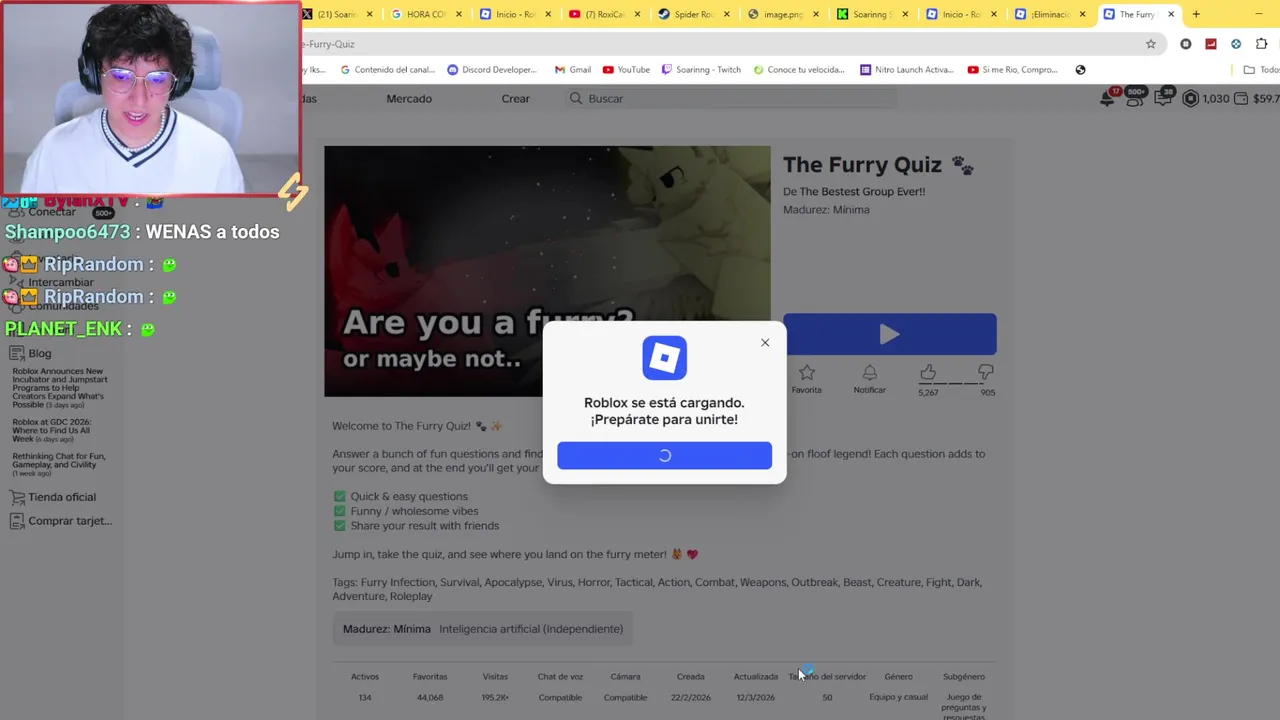Open Roblox notifications bell in header
1280x720 pixels.
[1107, 98]
